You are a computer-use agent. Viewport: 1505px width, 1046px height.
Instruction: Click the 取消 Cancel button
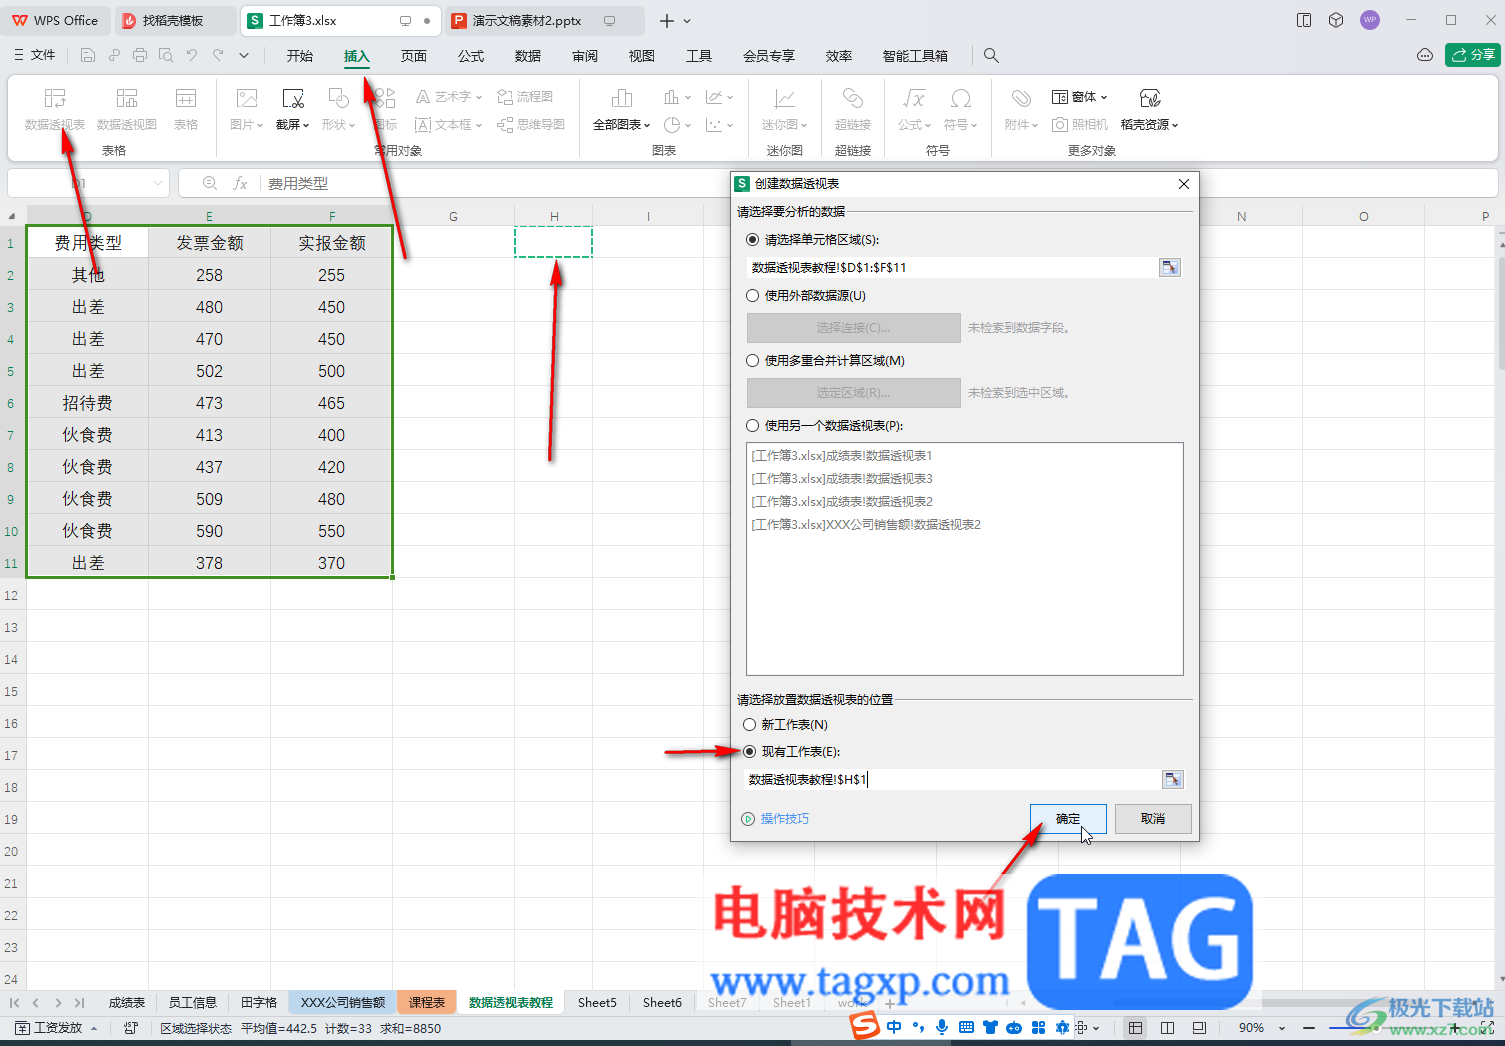(x=1153, y=819)
